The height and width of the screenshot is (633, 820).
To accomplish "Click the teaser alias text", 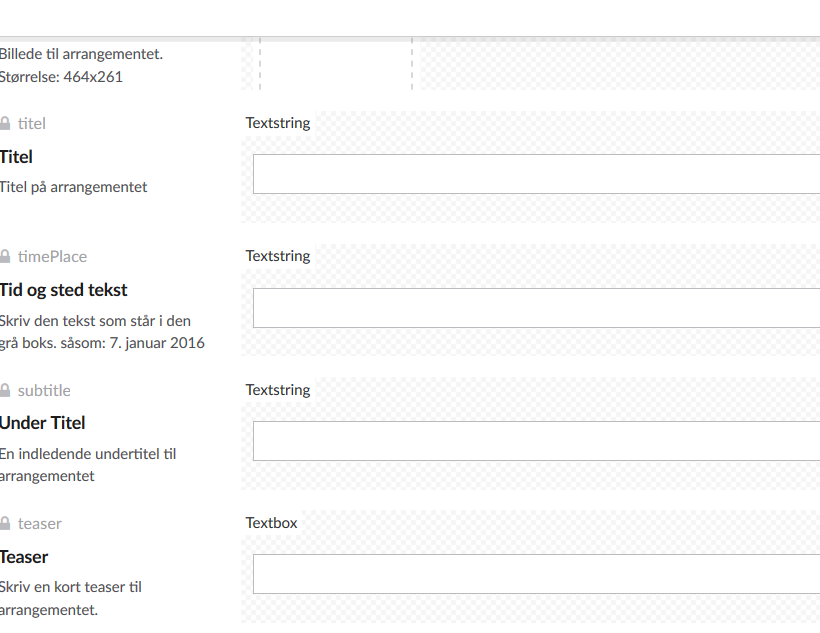I will (40, 523).
